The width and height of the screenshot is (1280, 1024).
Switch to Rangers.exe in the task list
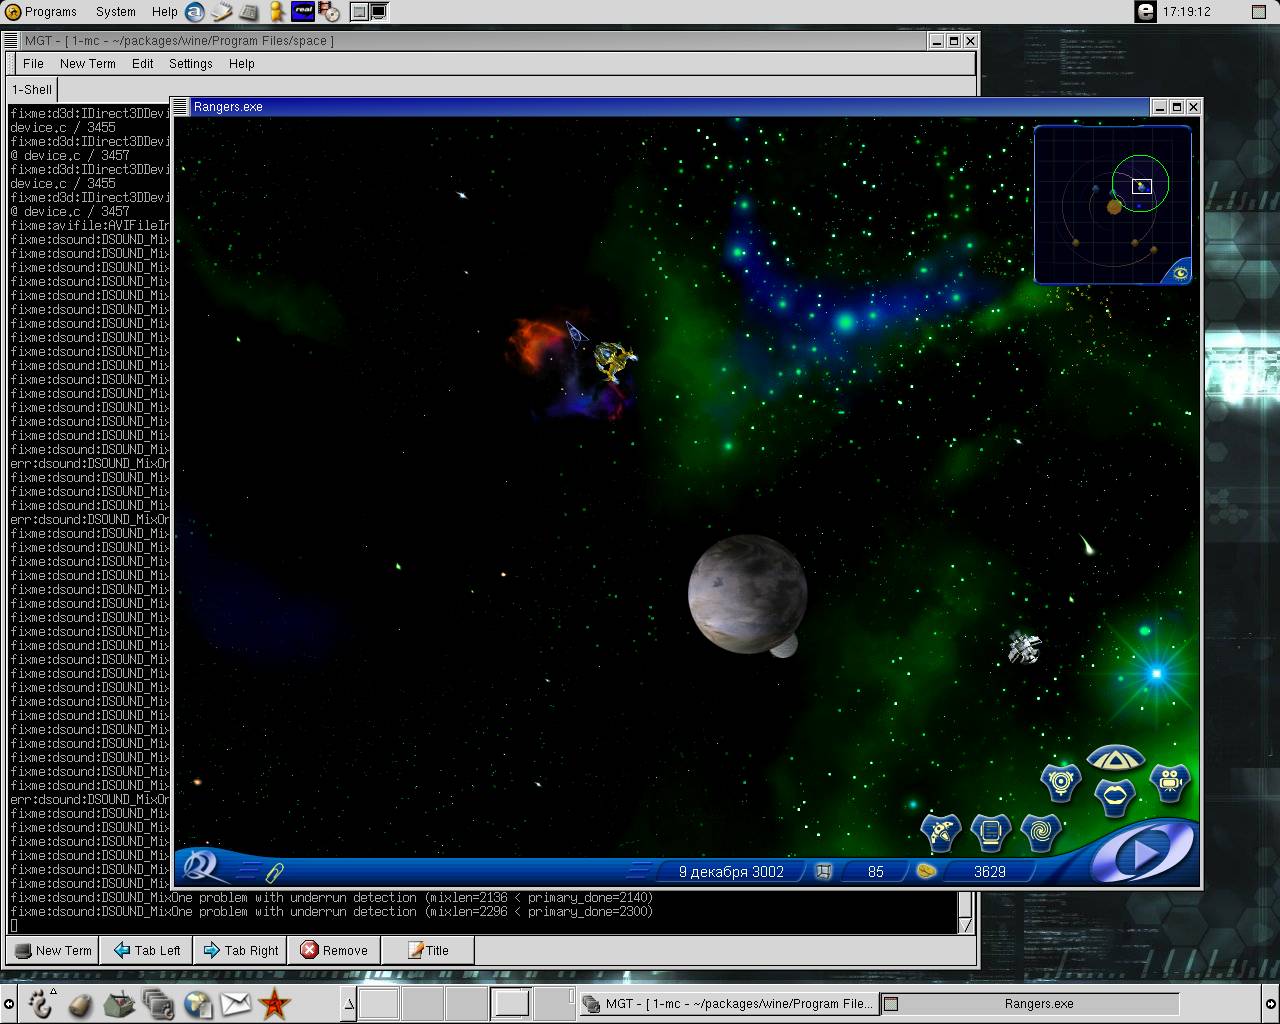pos(1031,1003)
